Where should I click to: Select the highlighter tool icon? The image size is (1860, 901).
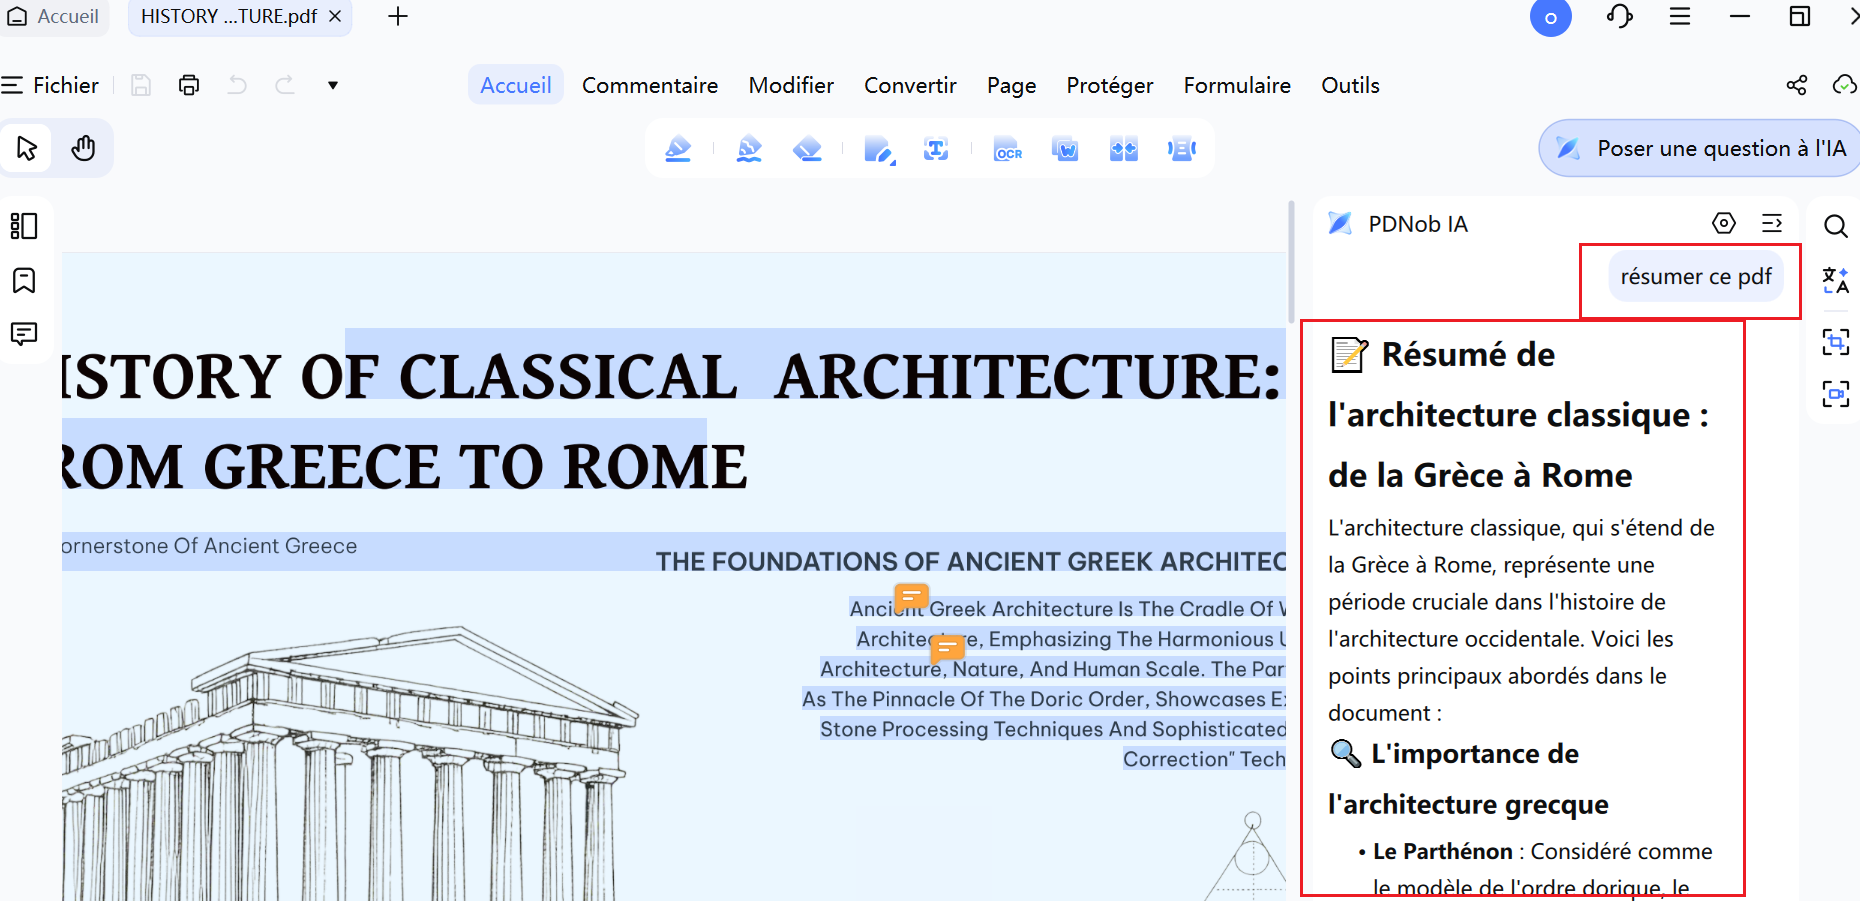click(x=678, y=150)
